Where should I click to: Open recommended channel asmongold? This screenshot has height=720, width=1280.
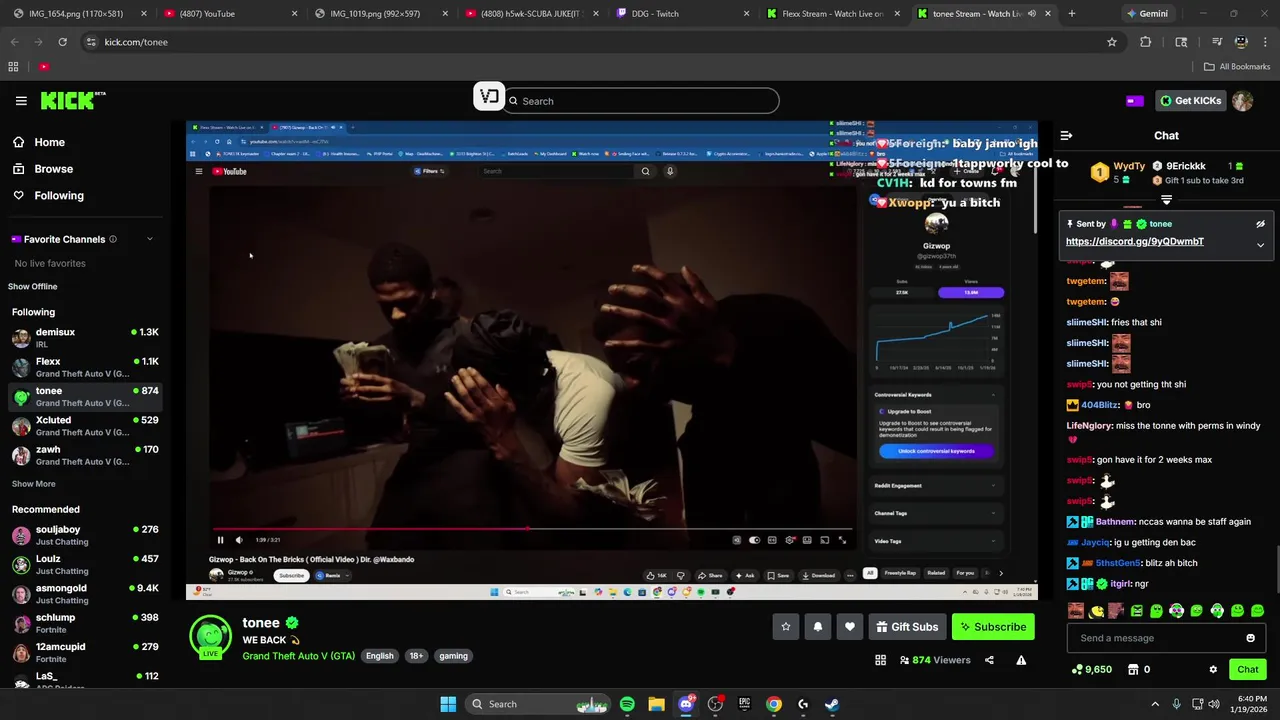[85, 594]
